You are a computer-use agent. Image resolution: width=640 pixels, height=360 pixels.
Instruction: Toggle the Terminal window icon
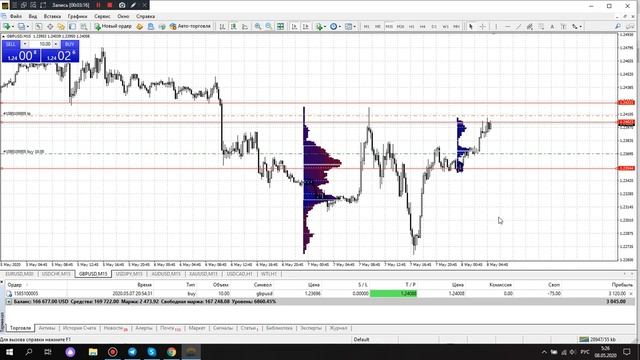tap(72, 27)
